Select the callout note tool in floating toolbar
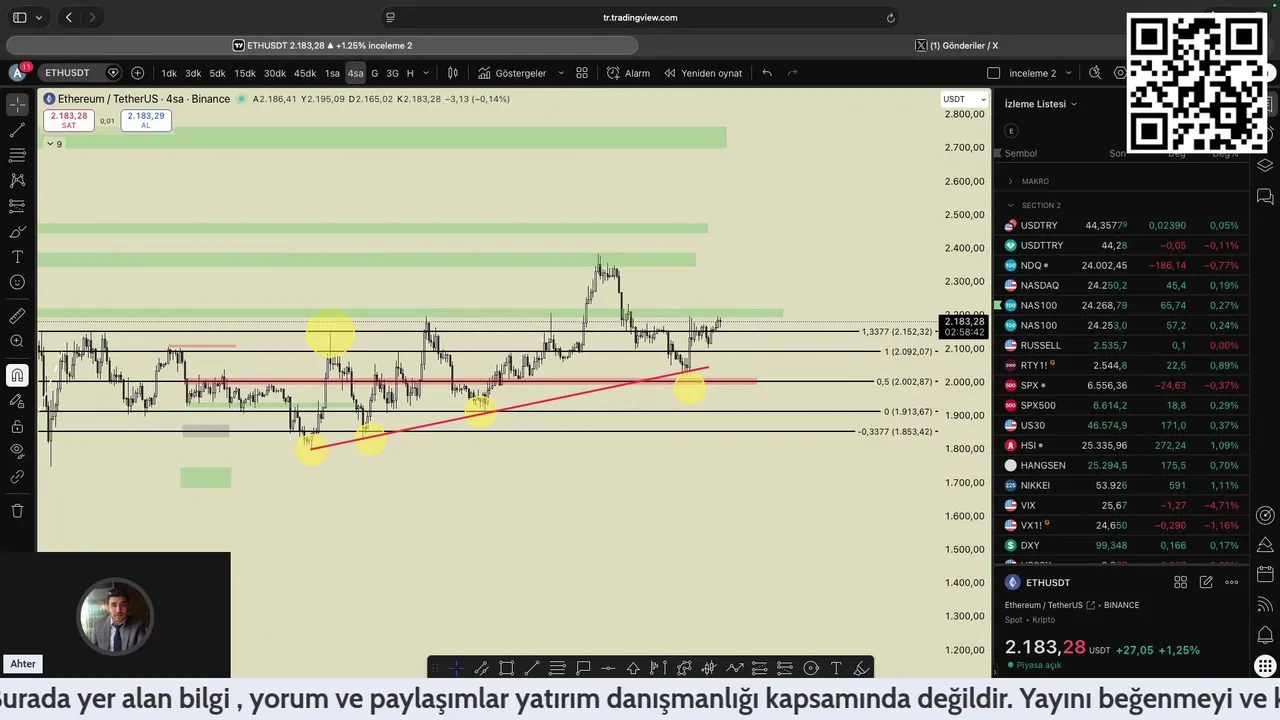 click(x=583, y=668)
